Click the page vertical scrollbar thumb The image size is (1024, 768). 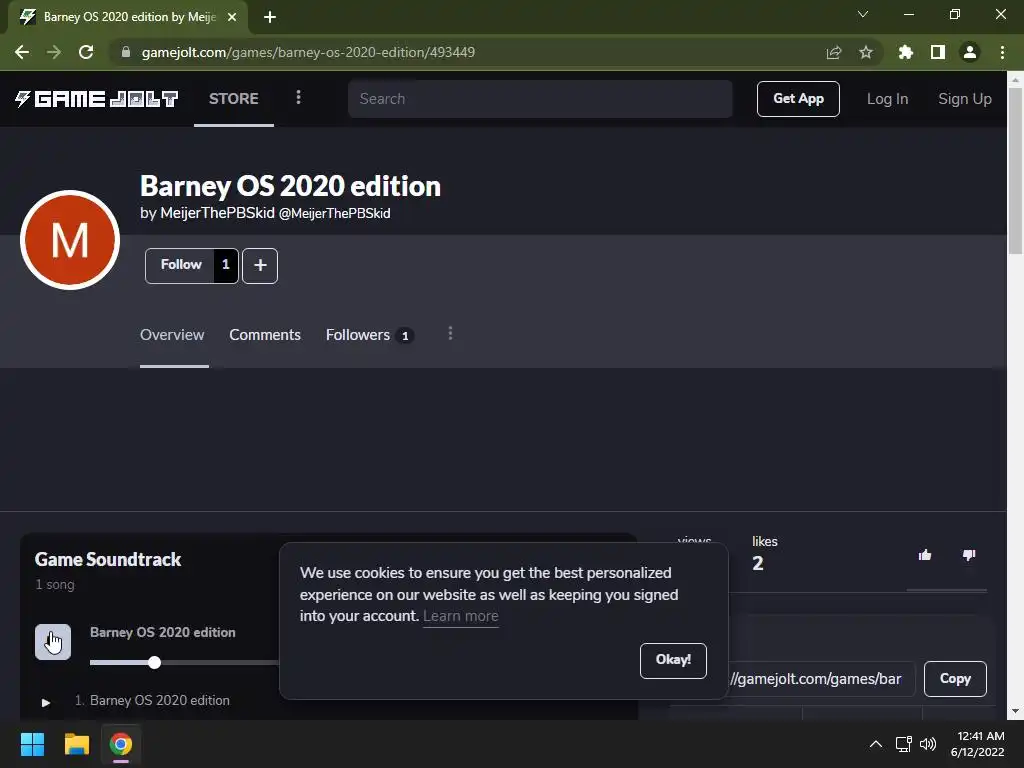(1015, 171)
